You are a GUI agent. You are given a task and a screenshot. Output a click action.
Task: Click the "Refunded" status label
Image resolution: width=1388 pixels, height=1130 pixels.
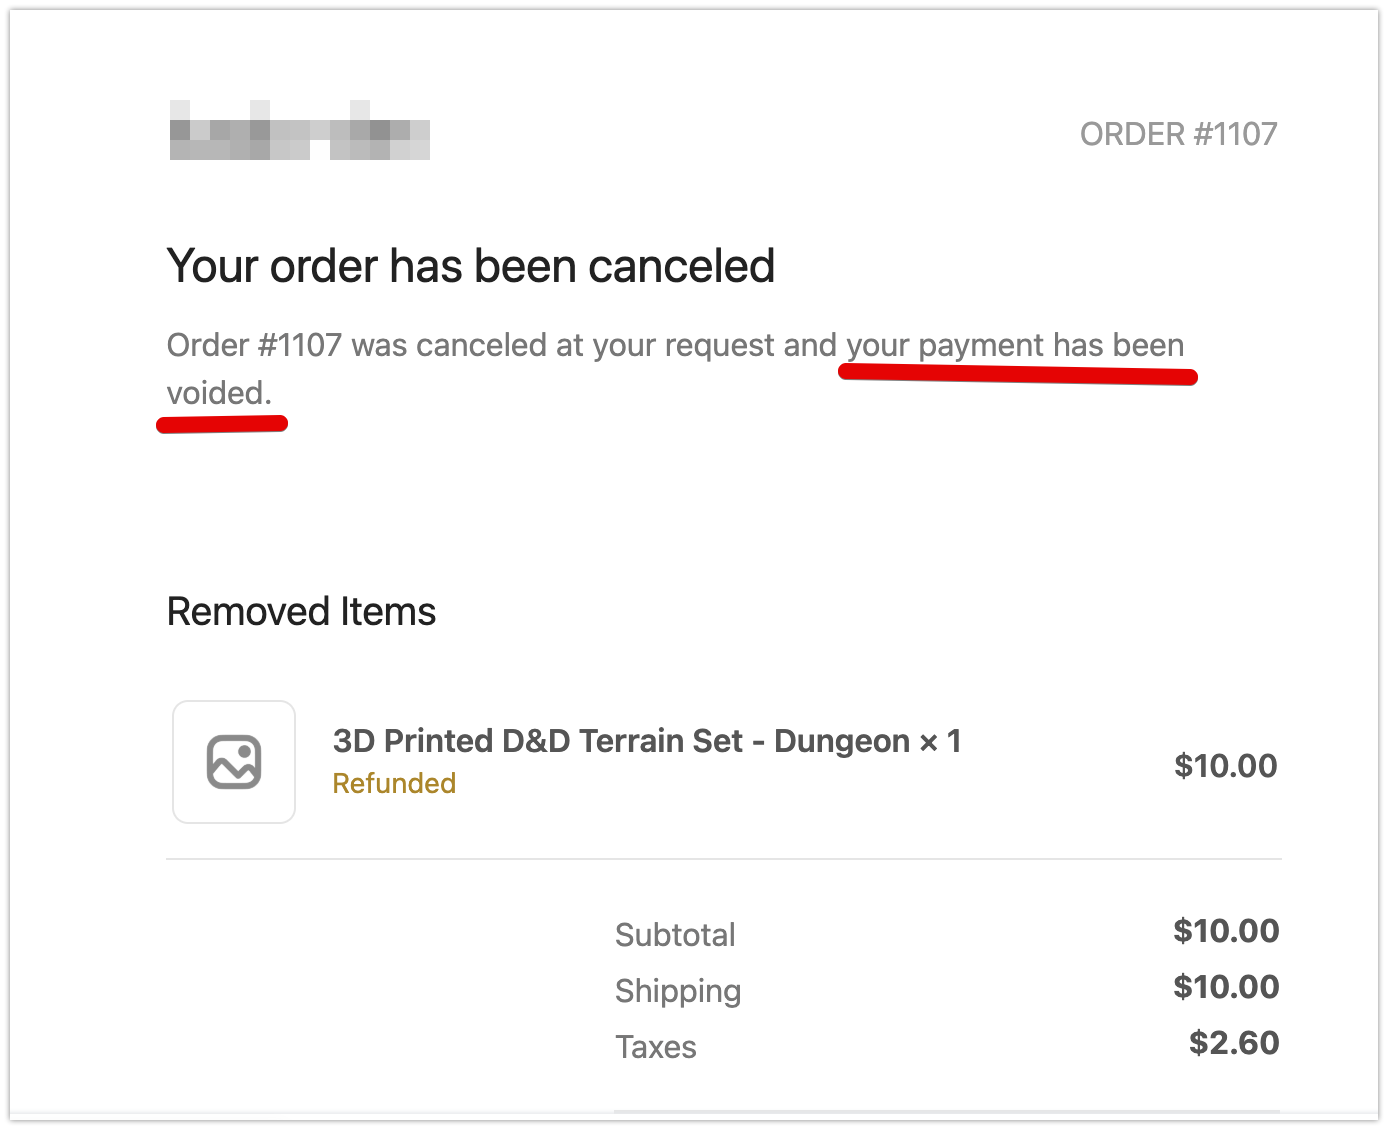click(394, 783)
